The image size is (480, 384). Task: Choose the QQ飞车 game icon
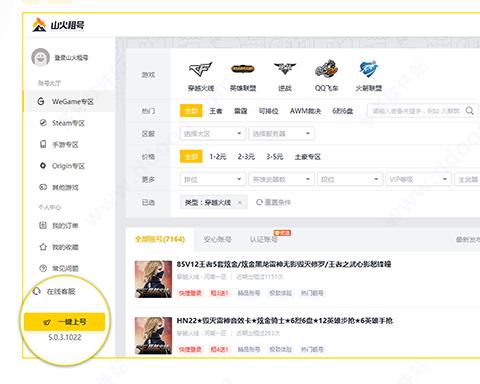coord(327,76)
